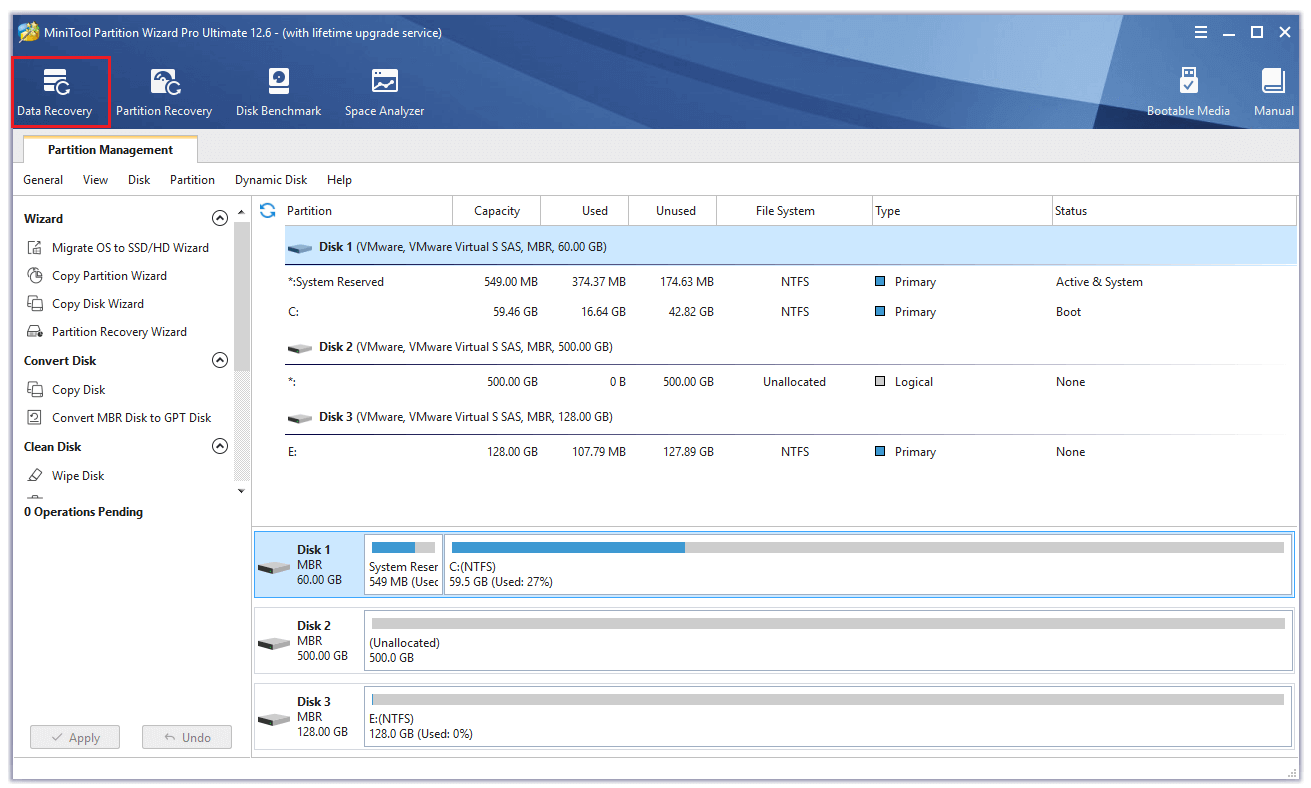Screen dimensions: 1311x788
Task: Click the Copy Partition Wizard icon
Action: 35,275
